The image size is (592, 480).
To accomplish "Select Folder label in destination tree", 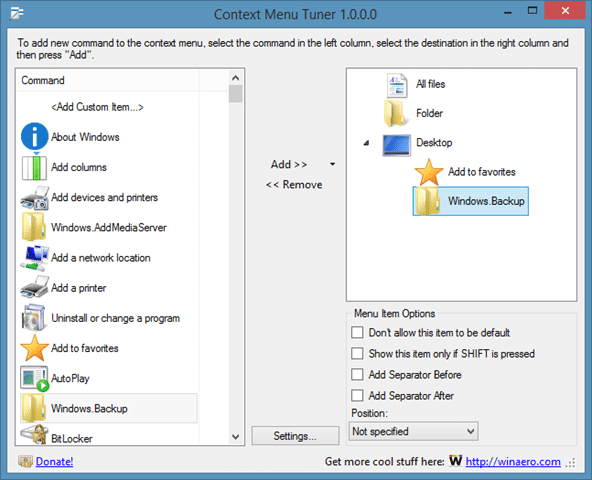I will click(429, 113).
